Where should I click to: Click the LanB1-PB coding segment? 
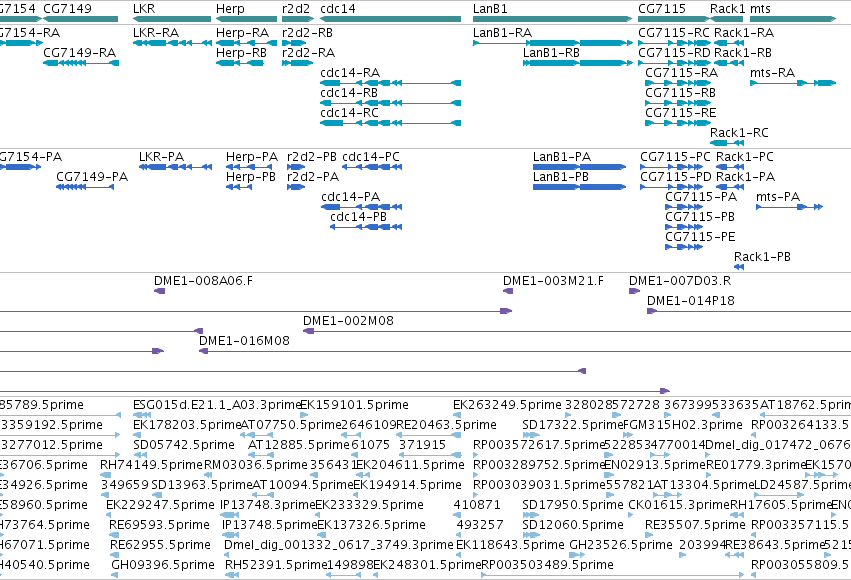(580, 187)
